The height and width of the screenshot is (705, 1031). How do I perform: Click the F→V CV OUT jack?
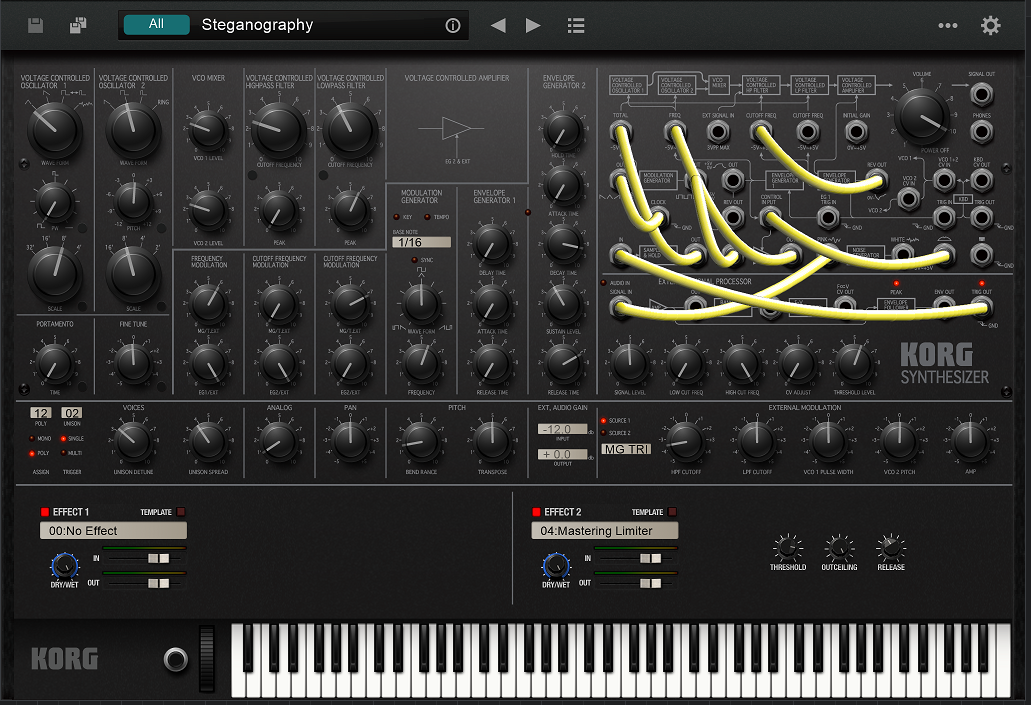tap(844, 306)
